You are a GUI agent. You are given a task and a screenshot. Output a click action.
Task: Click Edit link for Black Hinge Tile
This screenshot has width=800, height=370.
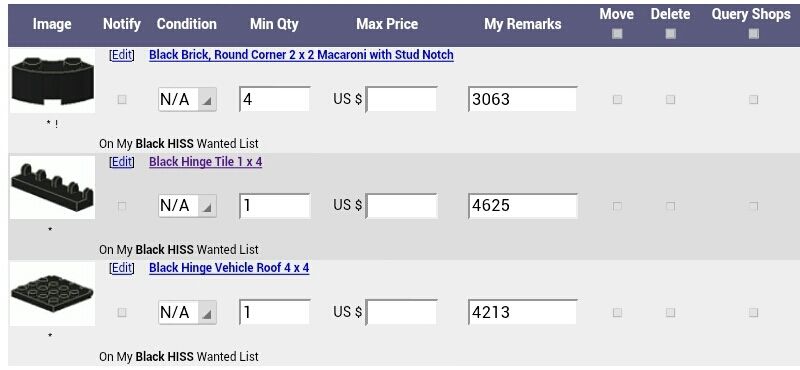point(121,162)
